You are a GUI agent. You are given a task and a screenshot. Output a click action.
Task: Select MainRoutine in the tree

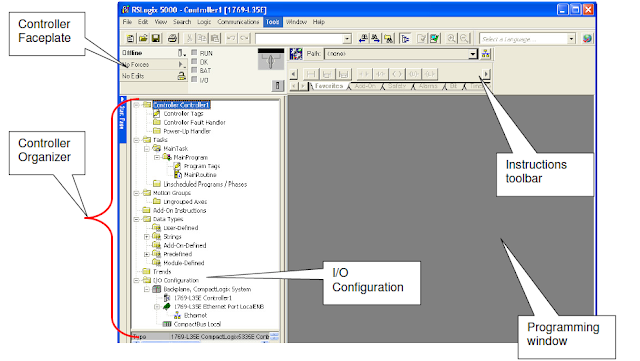point(200,175)
